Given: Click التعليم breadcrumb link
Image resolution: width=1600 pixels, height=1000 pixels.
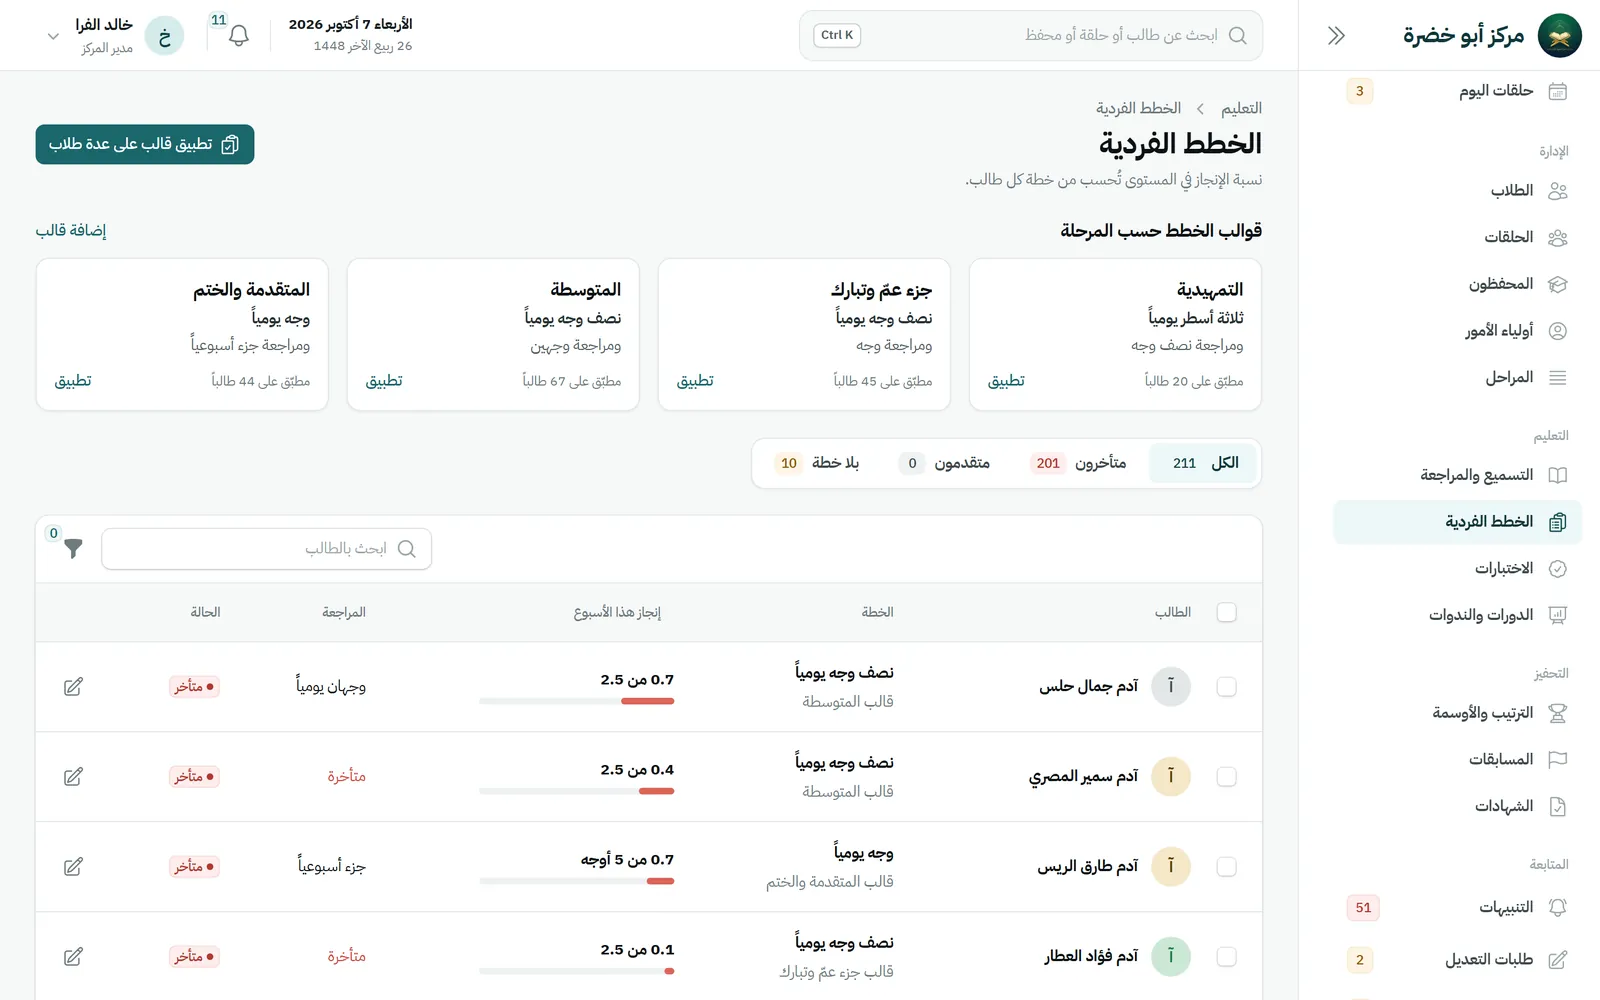Looking at the screenshot, I should pyautogui.click(x=1241, y=108).
